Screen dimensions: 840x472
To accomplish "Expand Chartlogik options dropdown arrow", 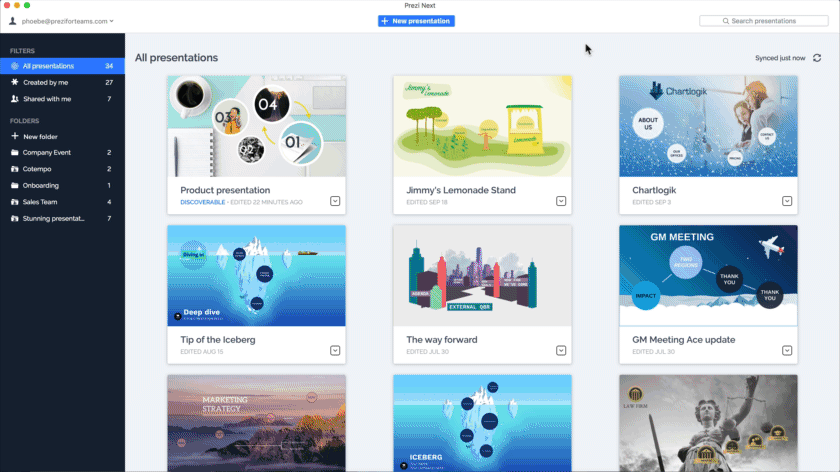I will [787, 201].
